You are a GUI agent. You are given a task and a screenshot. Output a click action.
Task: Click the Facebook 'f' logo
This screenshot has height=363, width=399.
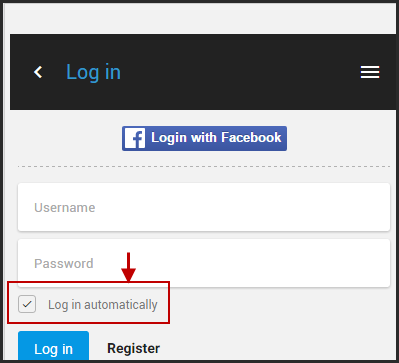[135, 138]
